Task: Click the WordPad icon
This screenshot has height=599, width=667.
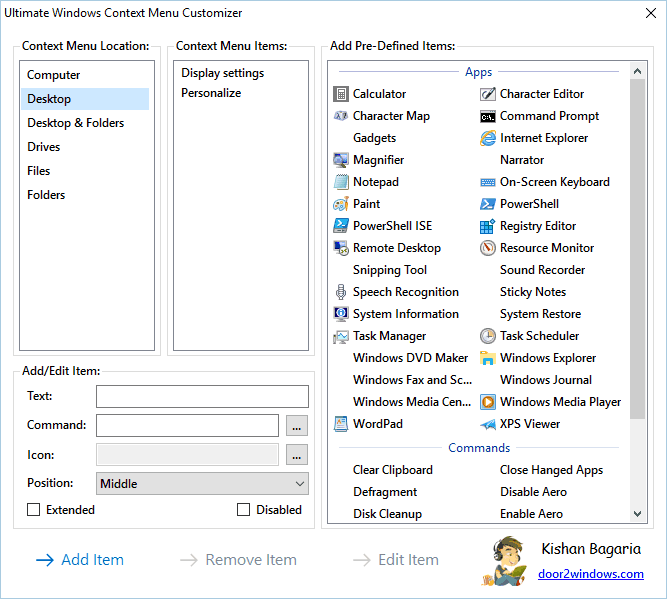Action: click(x=341, y=424)
